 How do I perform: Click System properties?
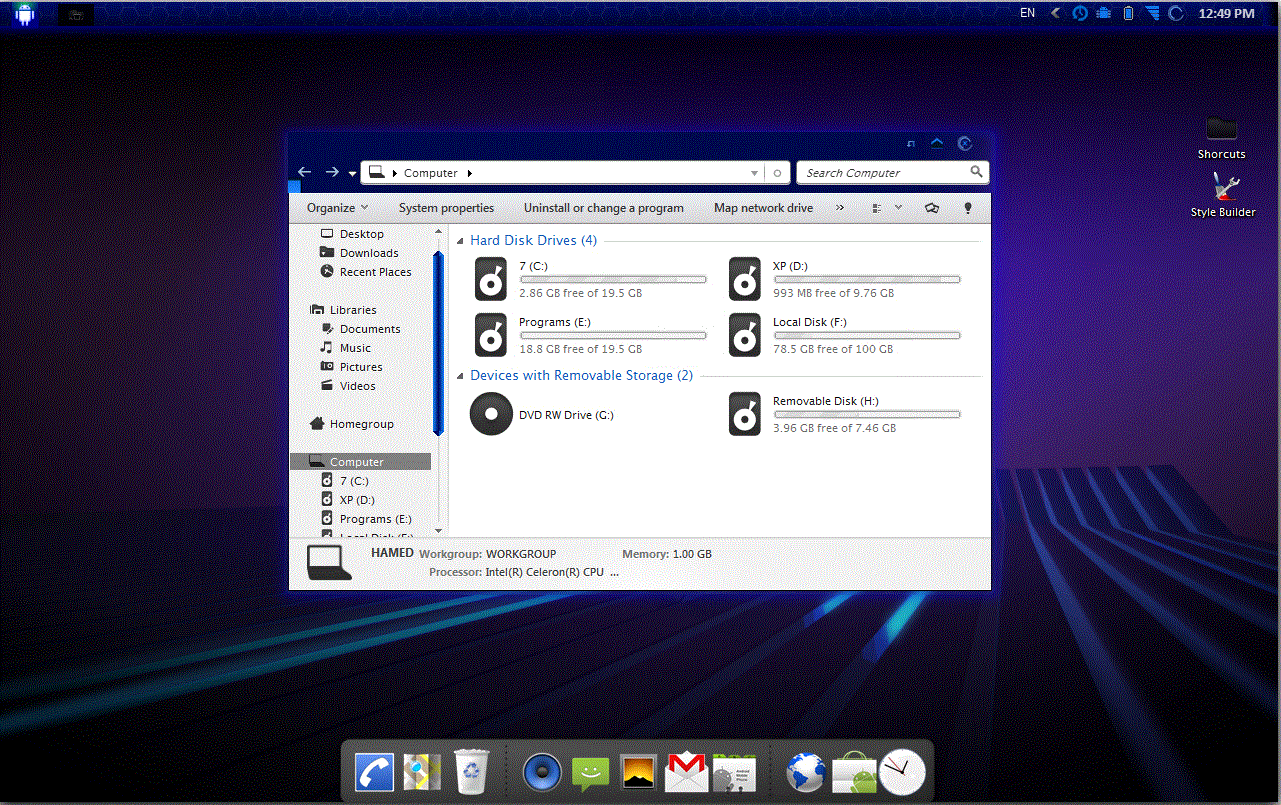coord(446,208)
